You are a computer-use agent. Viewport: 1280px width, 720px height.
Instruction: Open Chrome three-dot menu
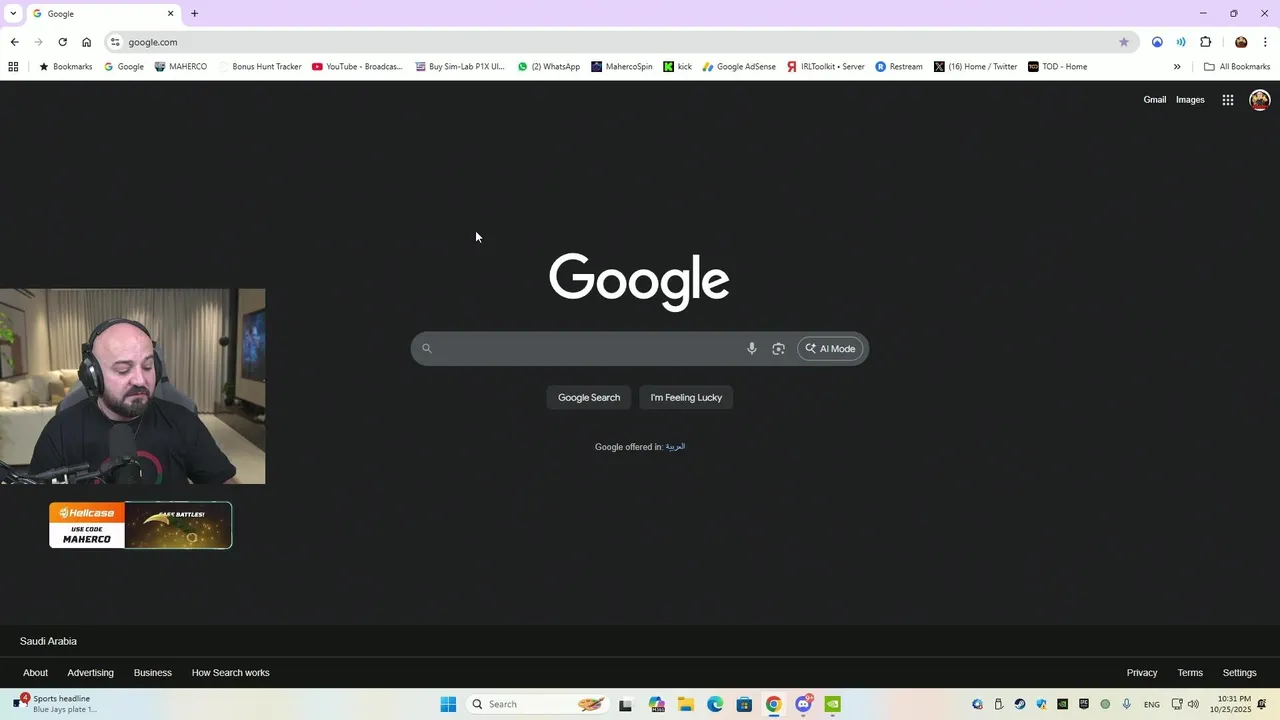[x=1265, y=42]
